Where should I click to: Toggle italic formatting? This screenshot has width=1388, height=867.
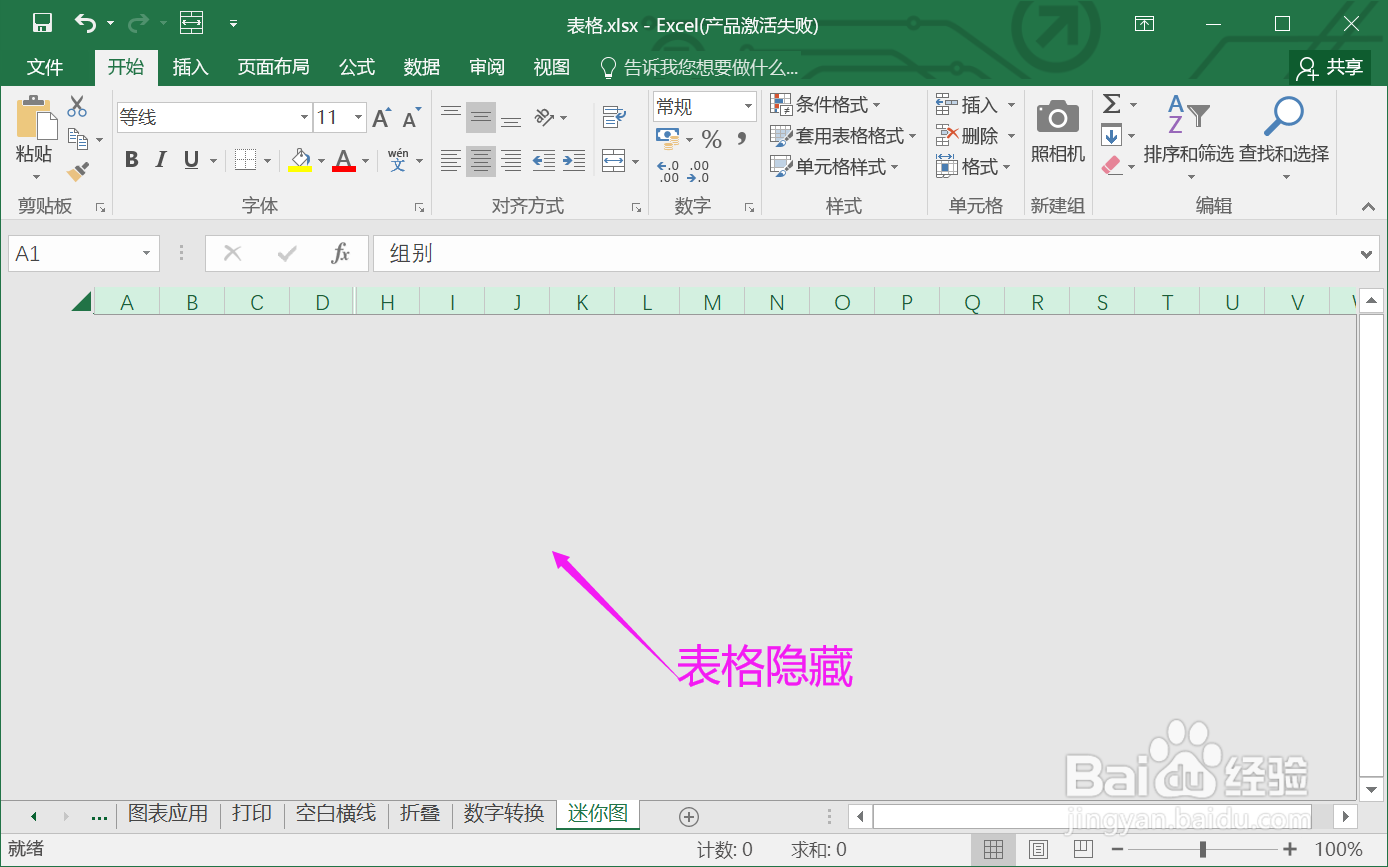161,158
